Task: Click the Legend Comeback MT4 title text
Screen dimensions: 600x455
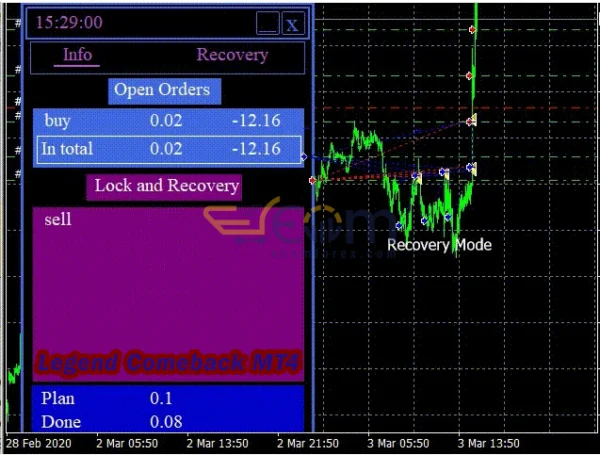Action: click(168, 363)
